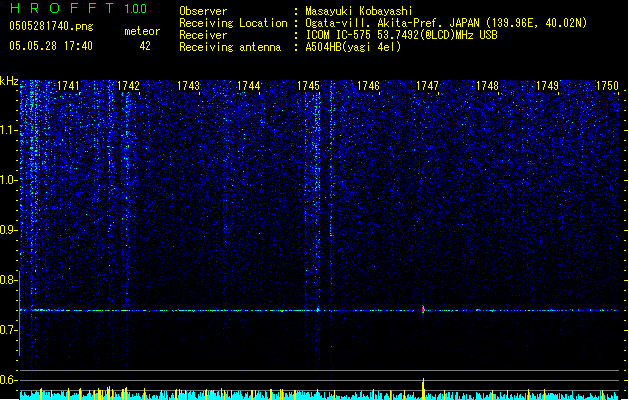The image size is (629, 400).
Task: Click the 1744 time marker
Action: coord(248,86)
